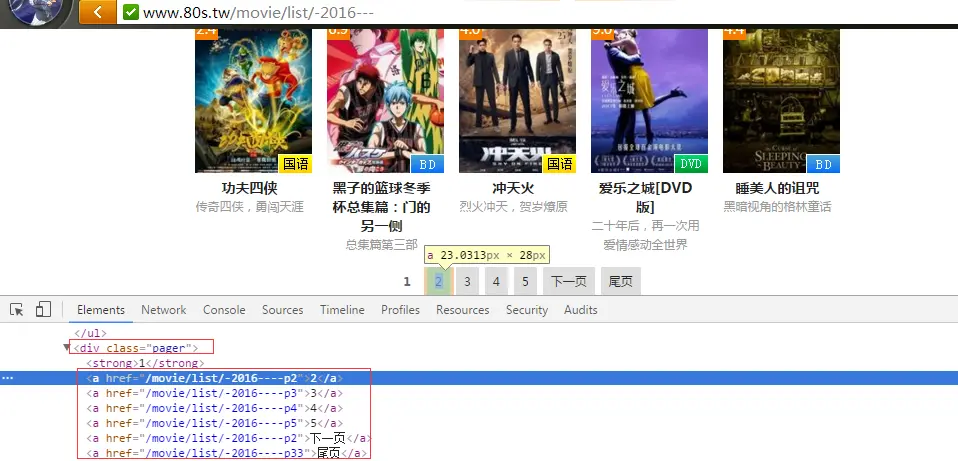Switch to the Sources tab

[283, 310]
